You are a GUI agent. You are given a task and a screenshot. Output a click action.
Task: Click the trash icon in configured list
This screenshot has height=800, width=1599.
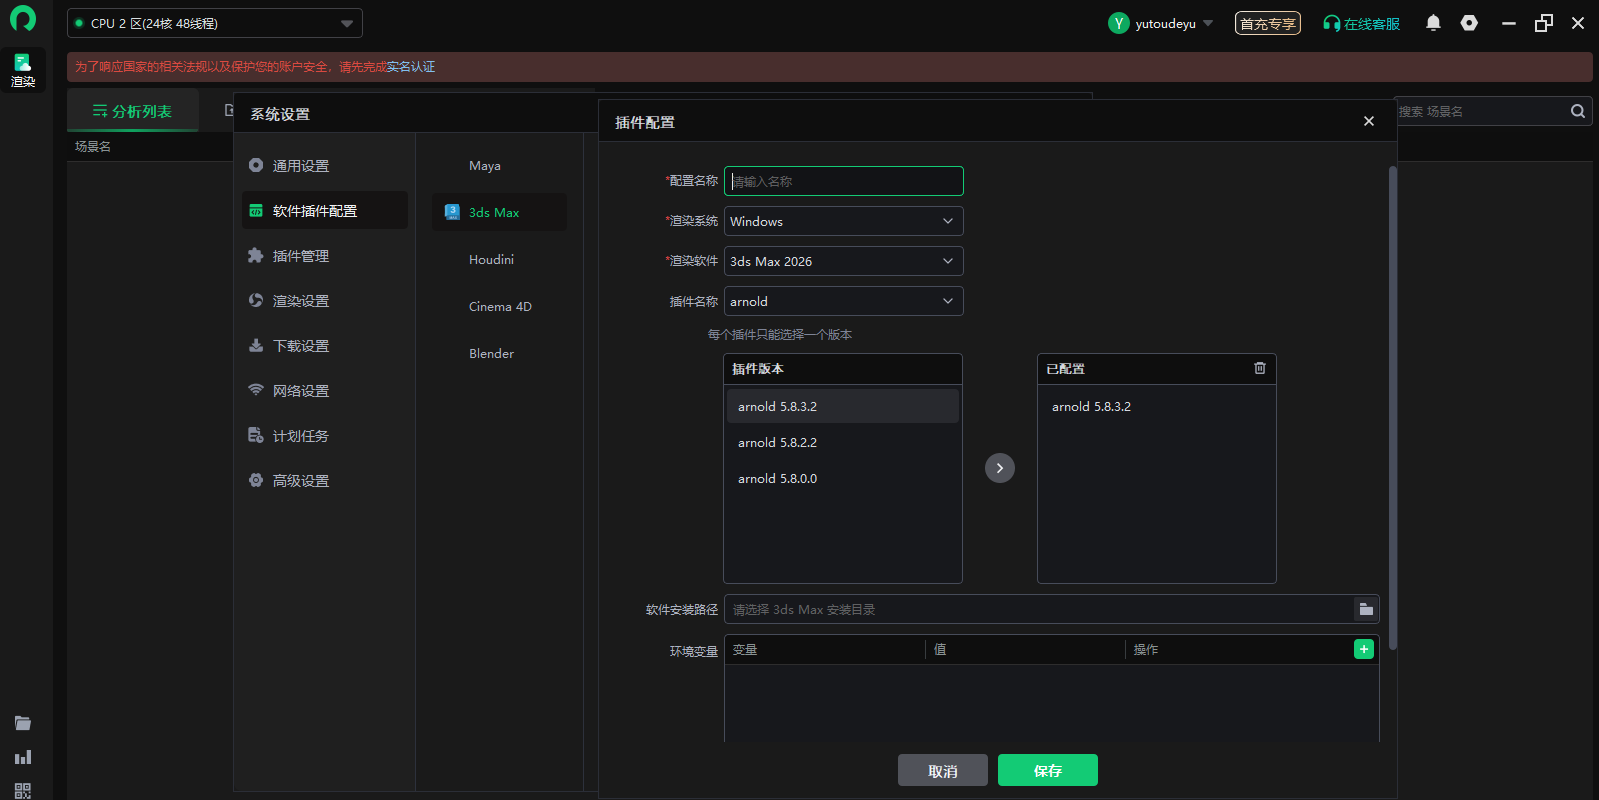tap(1260, 368)
